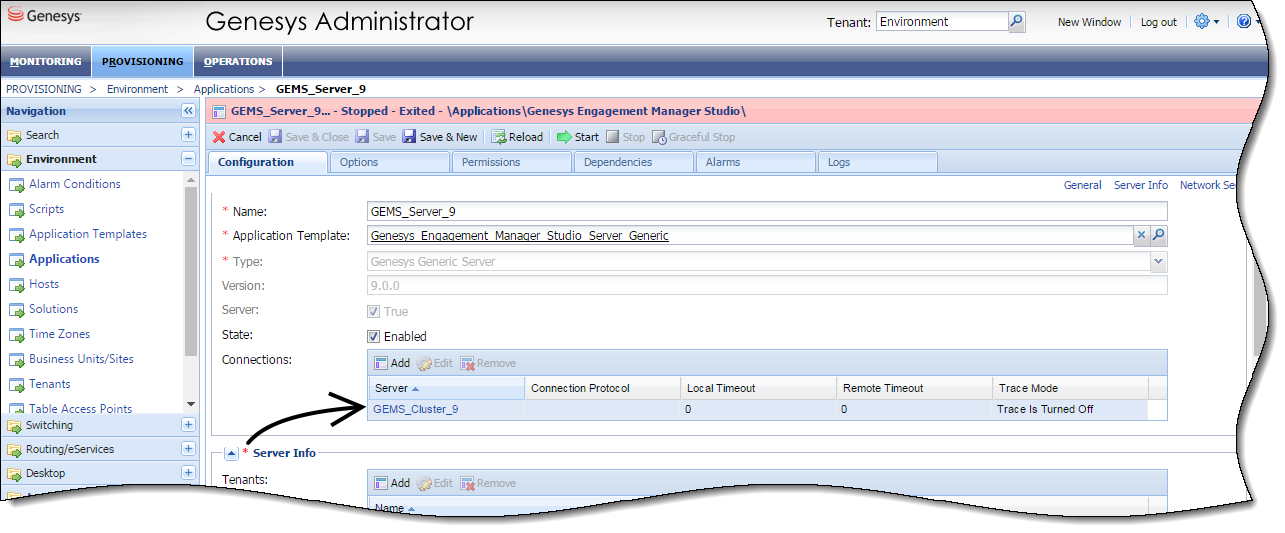The width and height of the screenshot is (1285, 533).
Task: Click the tenant search magnifier icon
Action: tap(1017, 21)
